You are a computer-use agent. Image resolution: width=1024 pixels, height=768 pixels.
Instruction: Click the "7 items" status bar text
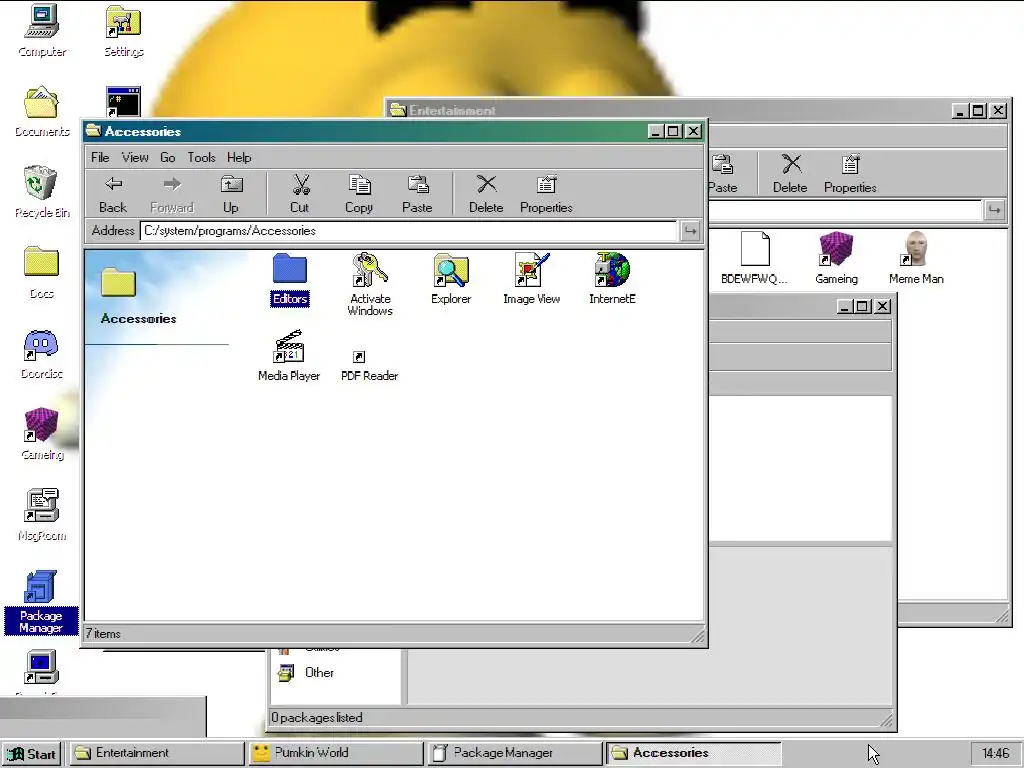point(103,633)
